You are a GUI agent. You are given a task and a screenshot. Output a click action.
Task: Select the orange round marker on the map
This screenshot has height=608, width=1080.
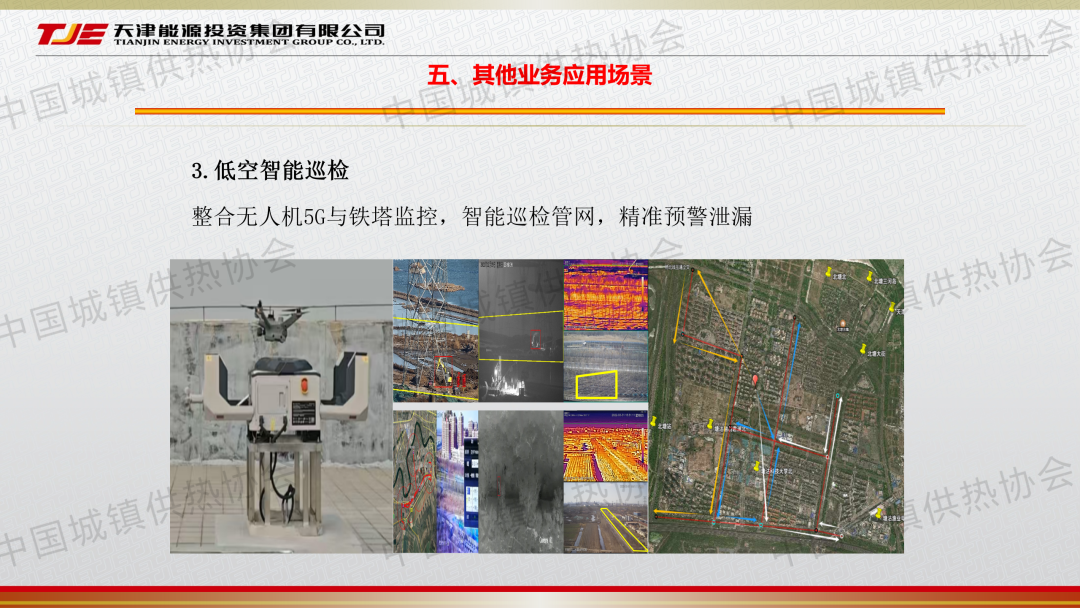[843, 325]
